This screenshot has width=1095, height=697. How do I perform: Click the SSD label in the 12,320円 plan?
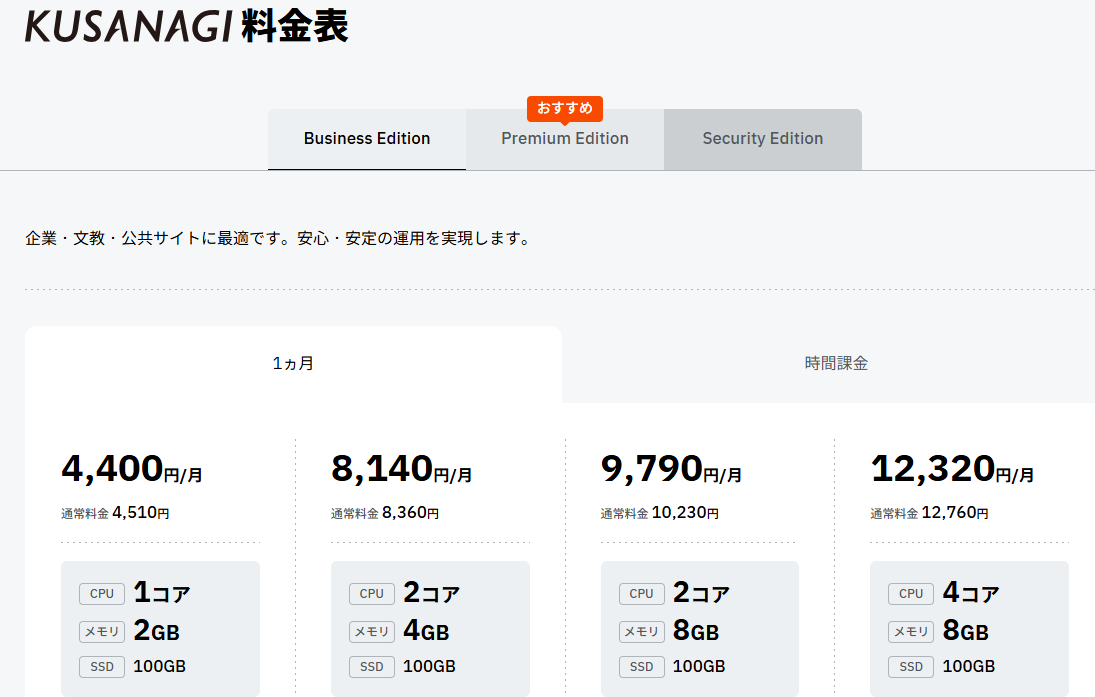tap(911, 667)
